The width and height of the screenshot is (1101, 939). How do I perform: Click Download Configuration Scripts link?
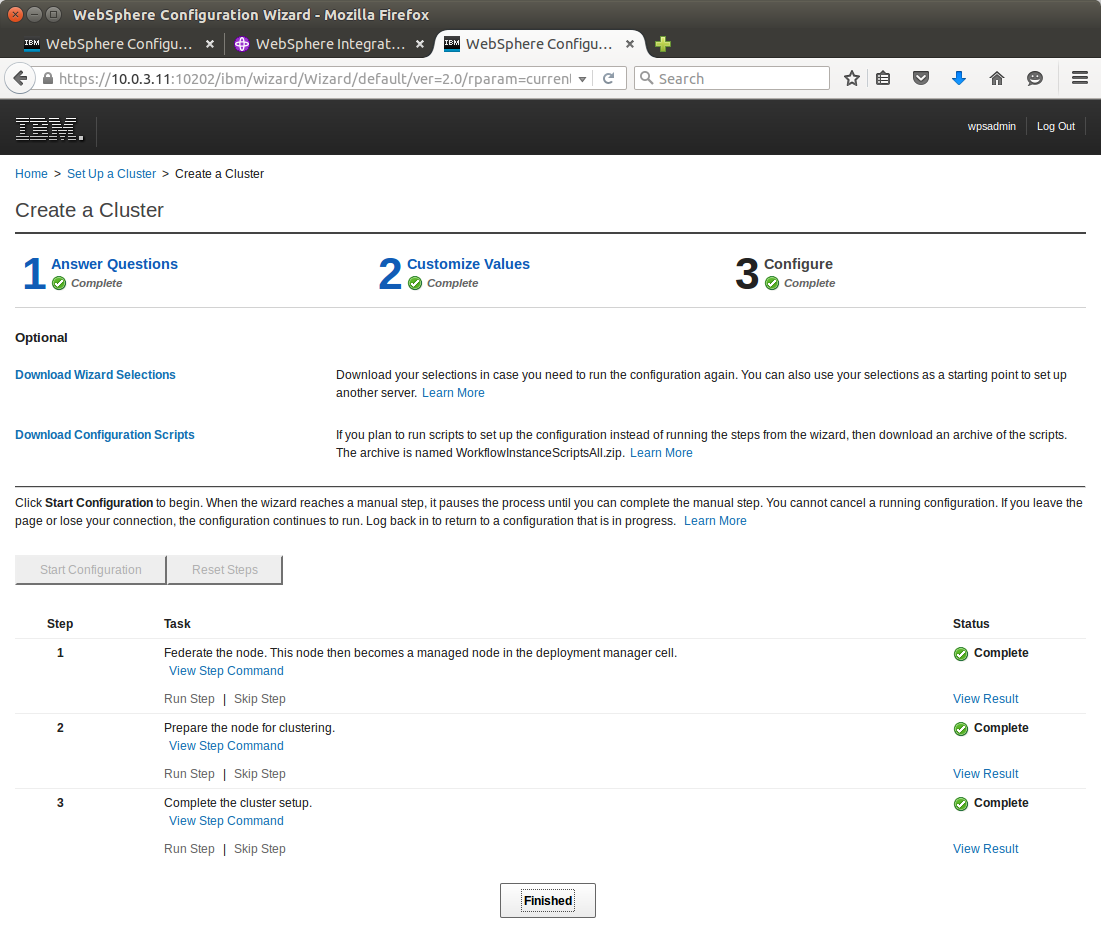pos(105,435)
